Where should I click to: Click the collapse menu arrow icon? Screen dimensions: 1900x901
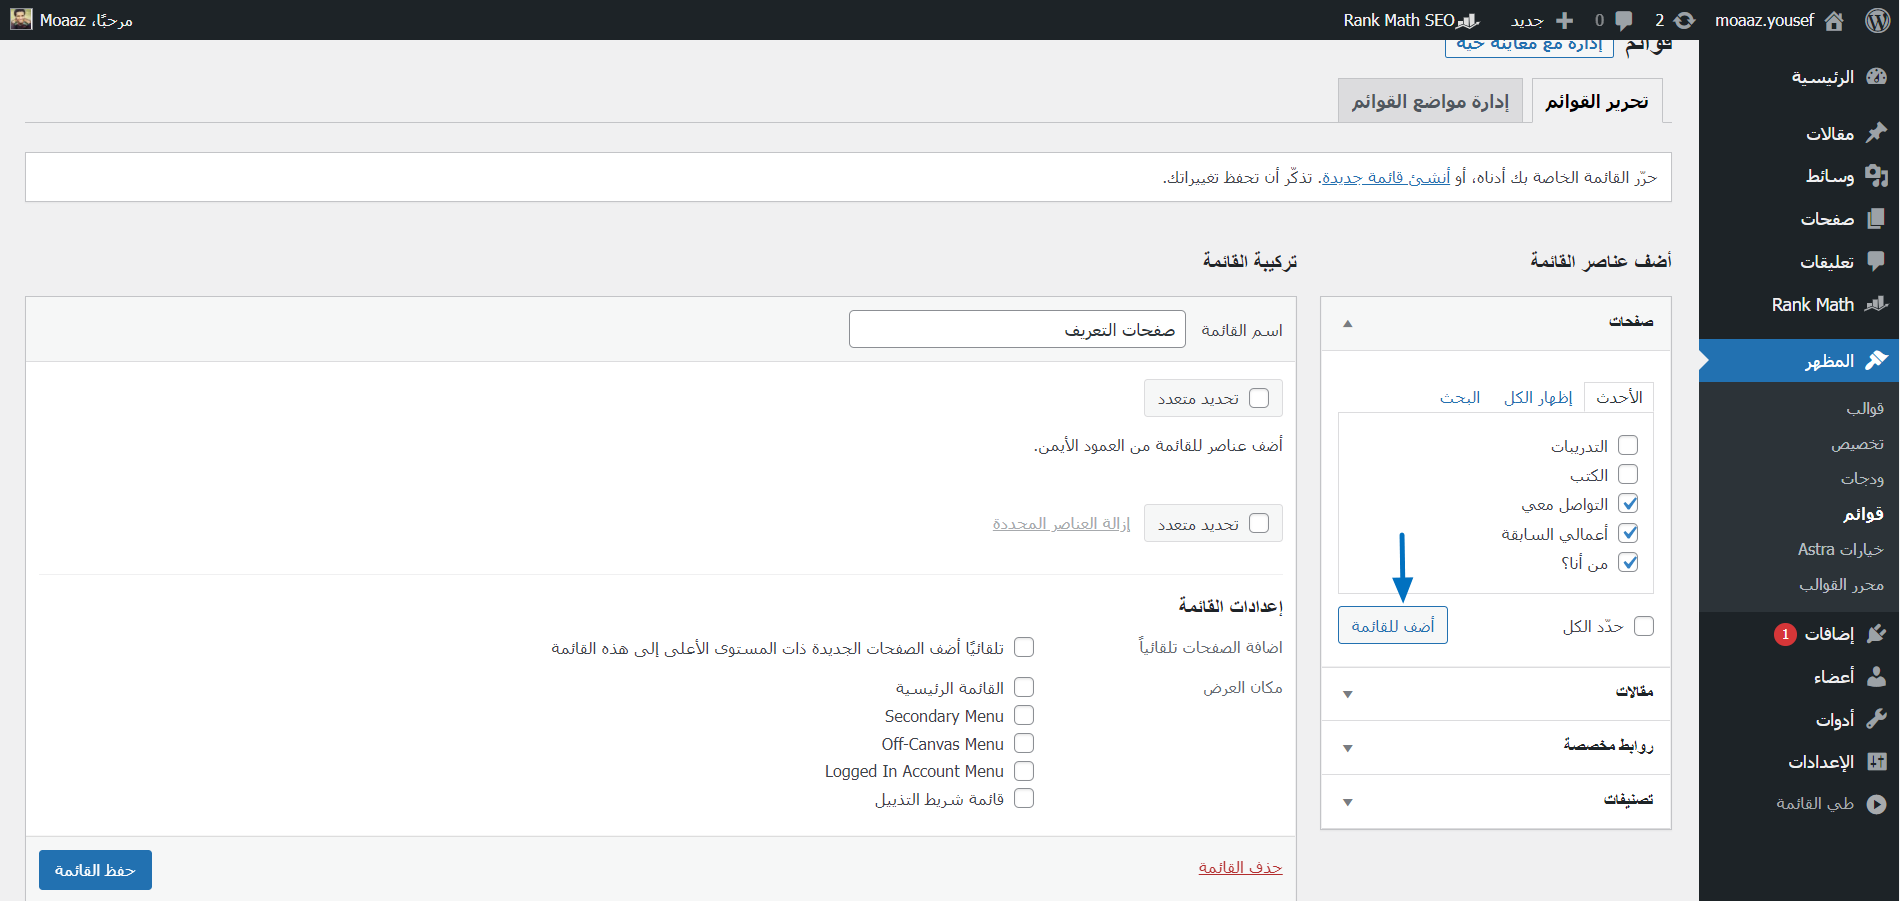click(1877, 804)
